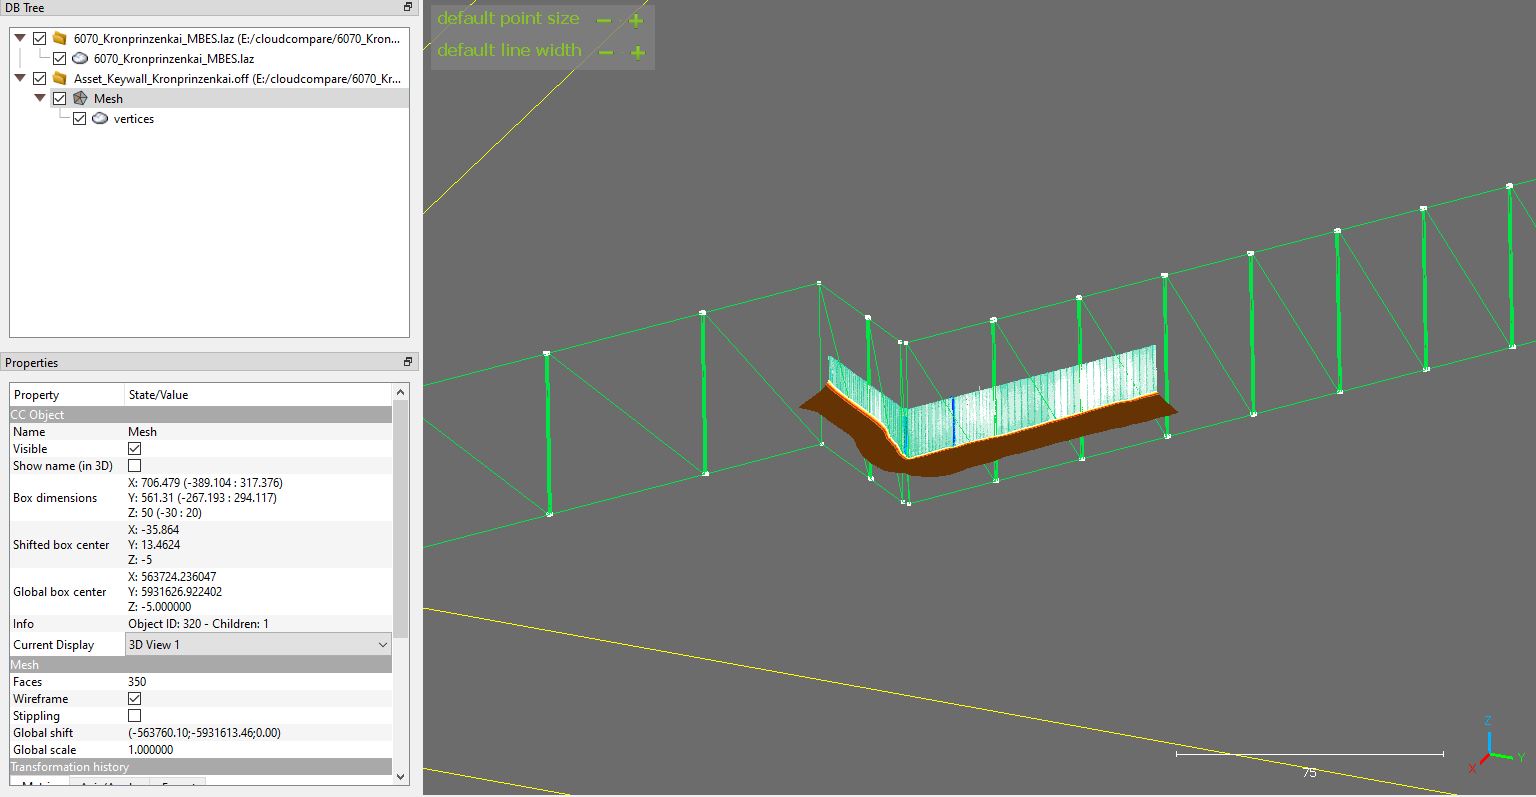The image size is (1536, 797).
Task: Float the DB Tree panel with its undock icon
Action: coord(407,7)
